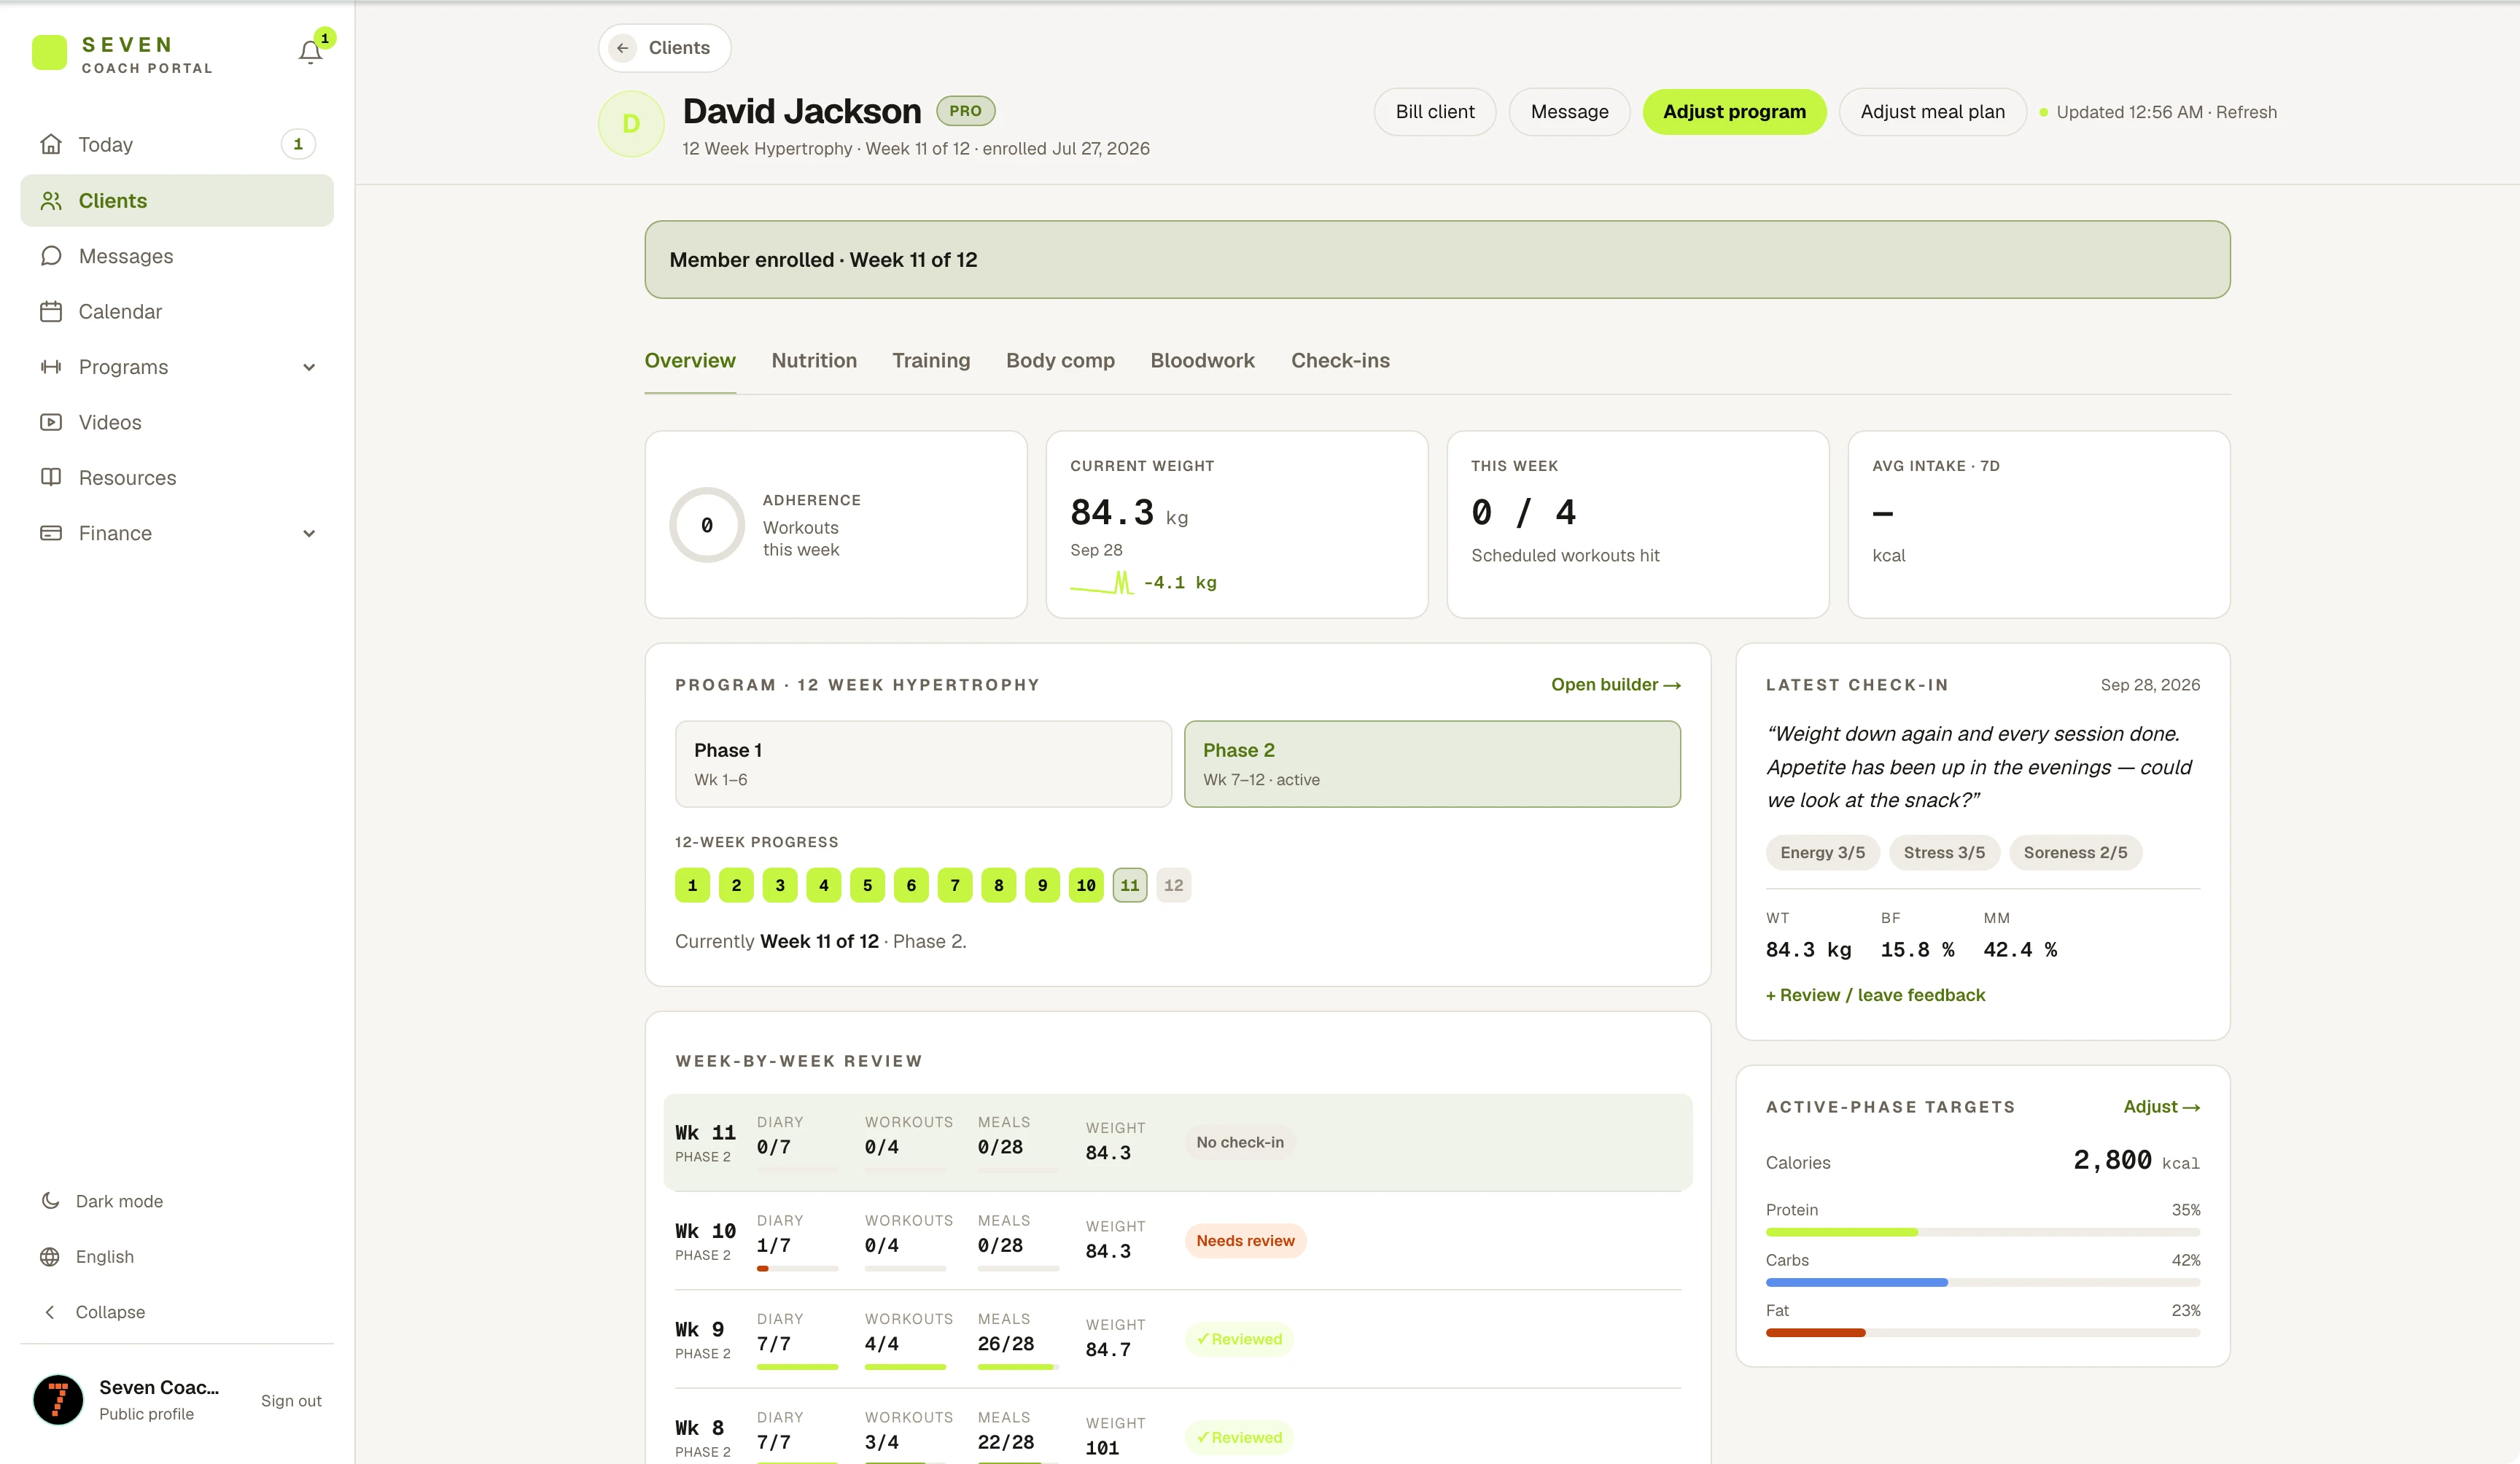Screen dimensions: 2520x1464
Task: Click the Carbs target progress bar
Action: click(1982, 1282)
